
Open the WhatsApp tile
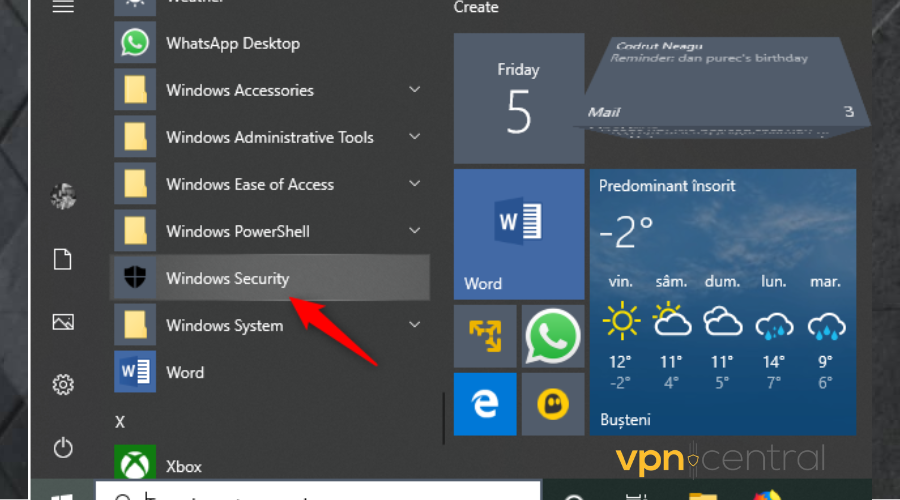553,336
